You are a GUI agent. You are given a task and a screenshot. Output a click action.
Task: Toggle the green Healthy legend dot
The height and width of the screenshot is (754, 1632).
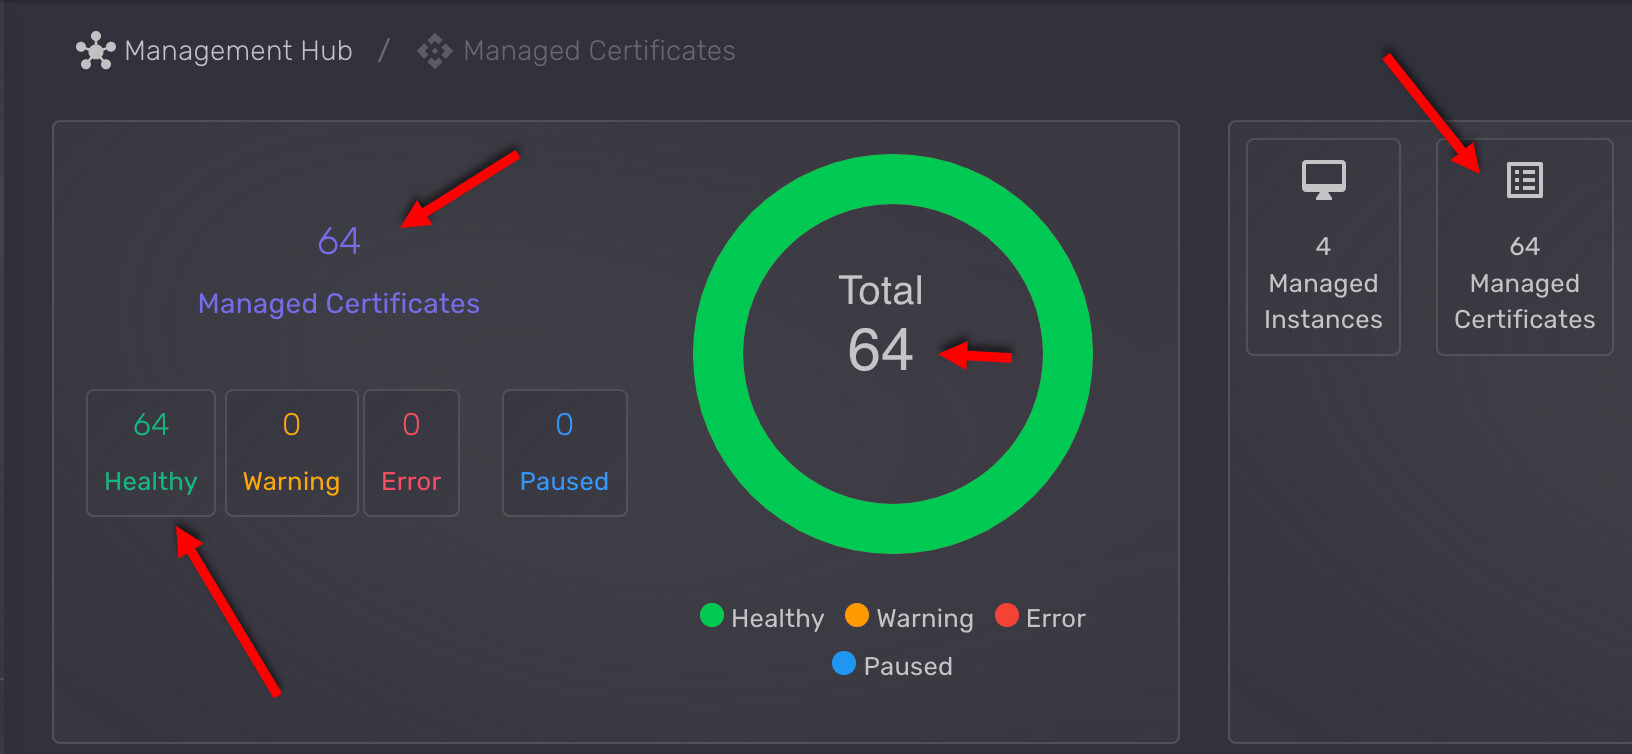pos(712,616)
